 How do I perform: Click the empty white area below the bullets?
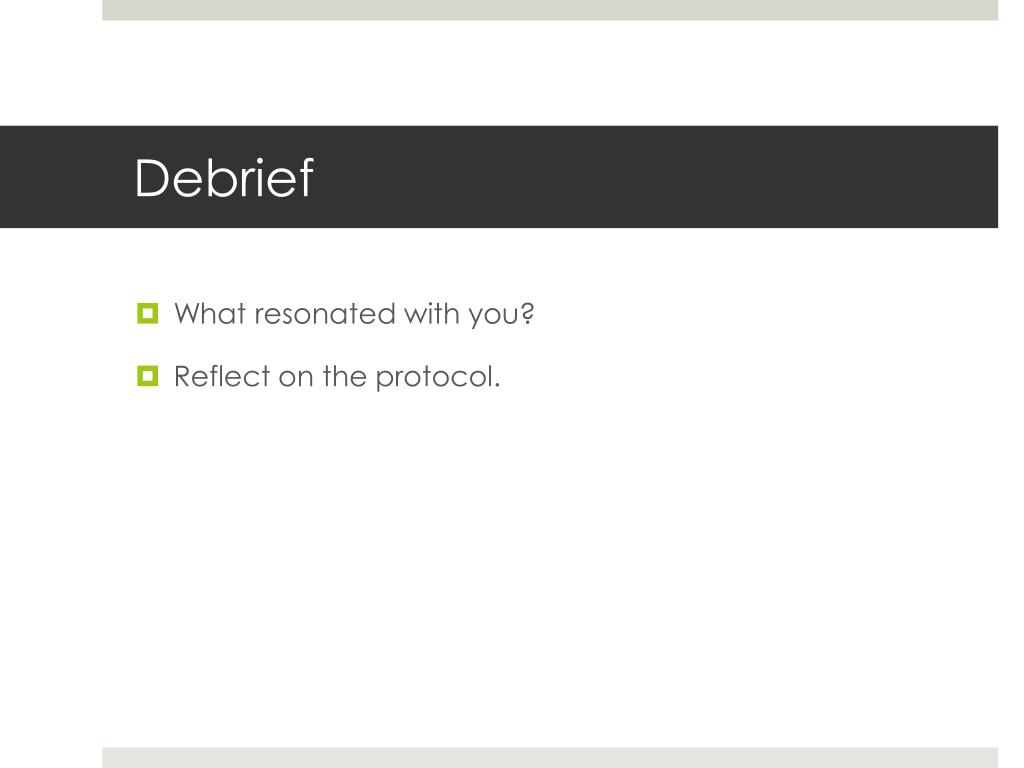pos(550,568)
